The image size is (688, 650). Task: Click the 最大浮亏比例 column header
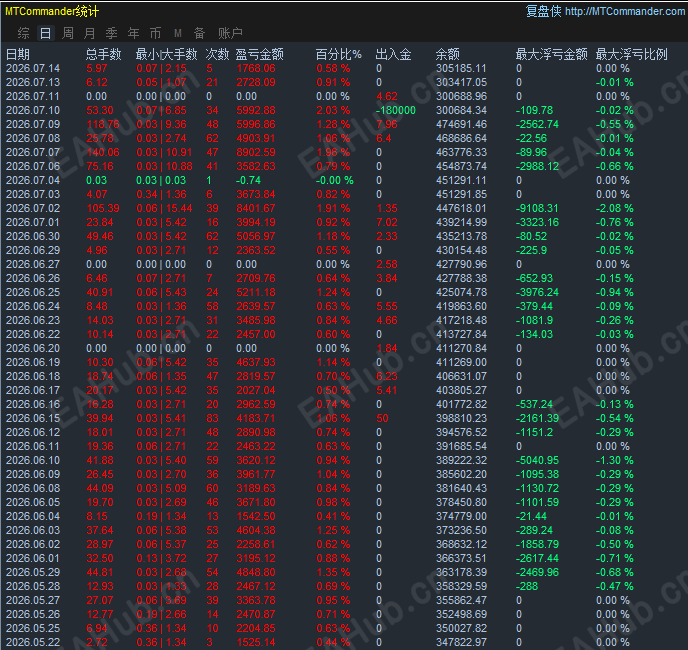coord(631,54)
